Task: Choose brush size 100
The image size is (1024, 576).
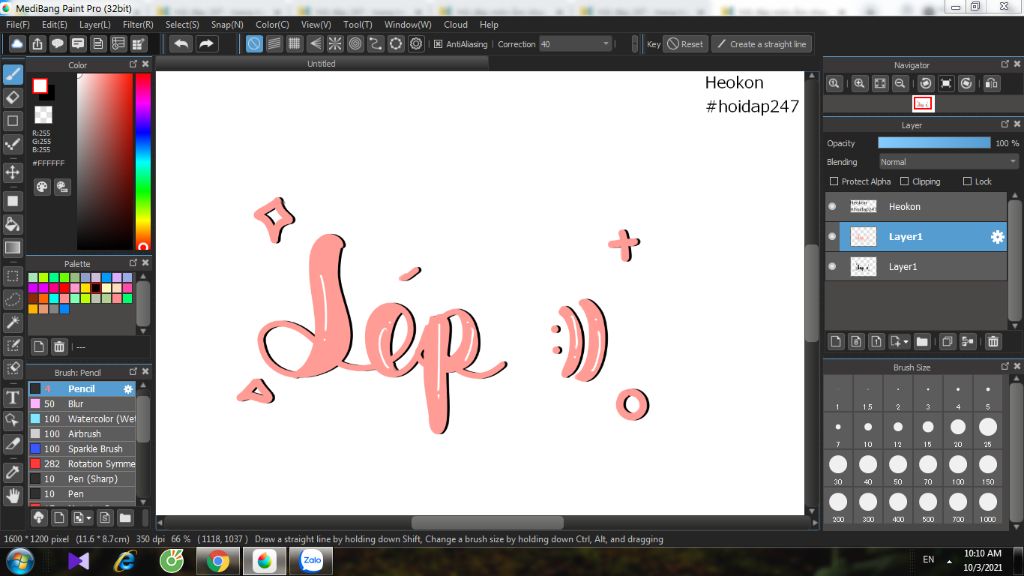Action: click(958, 468)
